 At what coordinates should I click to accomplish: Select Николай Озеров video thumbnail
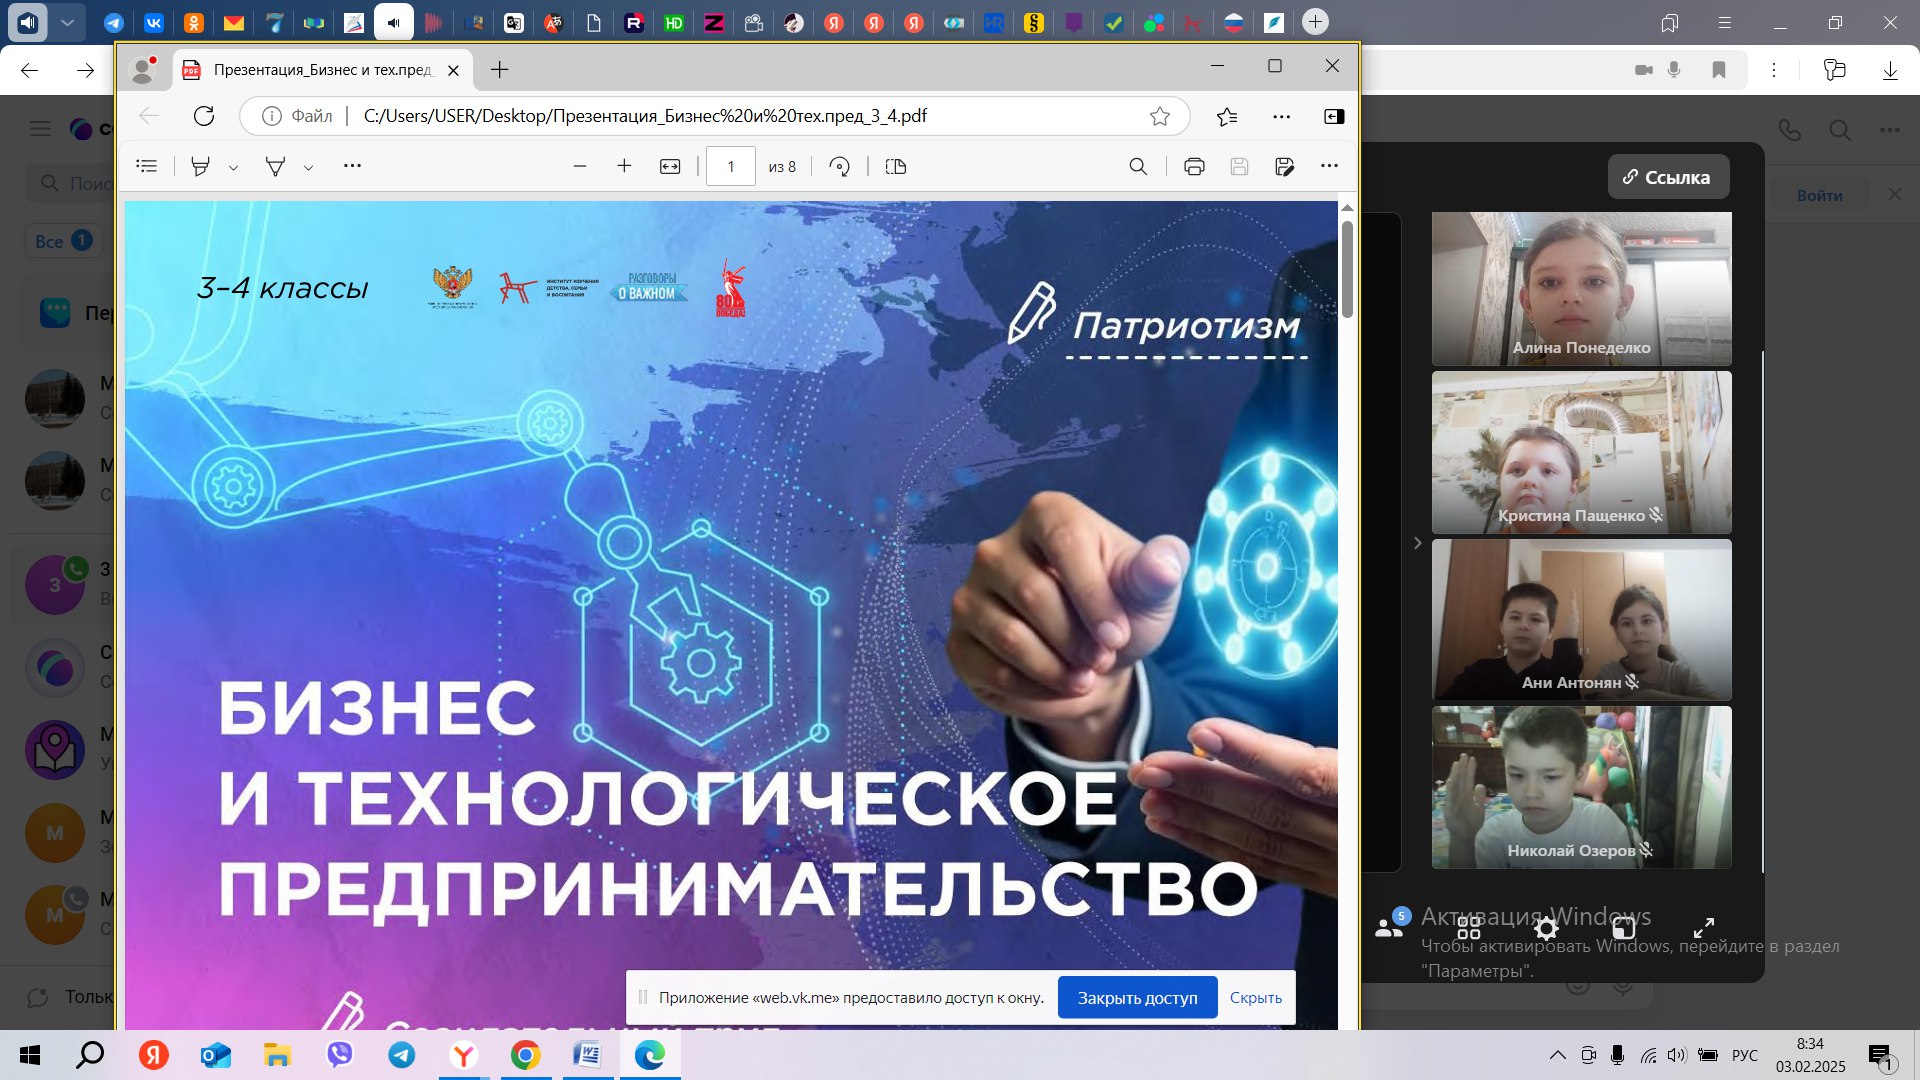point(1581,787)
